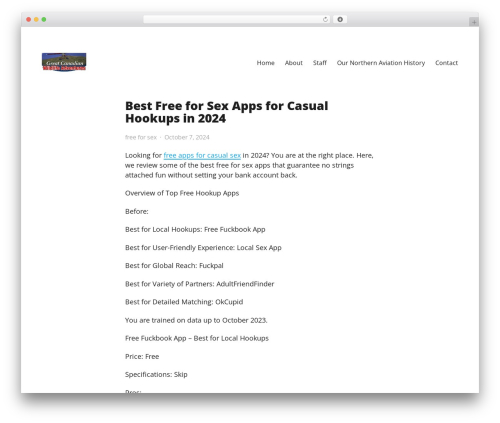Click 'Best for Local Hookups: Free Fuckbook App' line
The width and height of the screenshot is (500, 423).
point(195,229)
